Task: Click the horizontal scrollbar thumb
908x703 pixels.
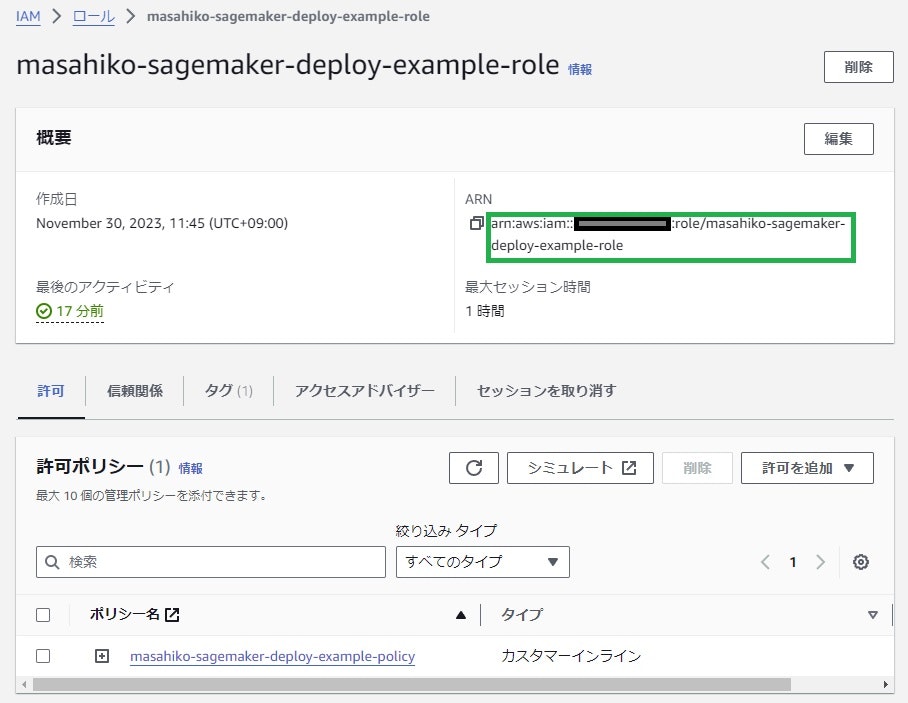Action: click(x=412, y=684)
